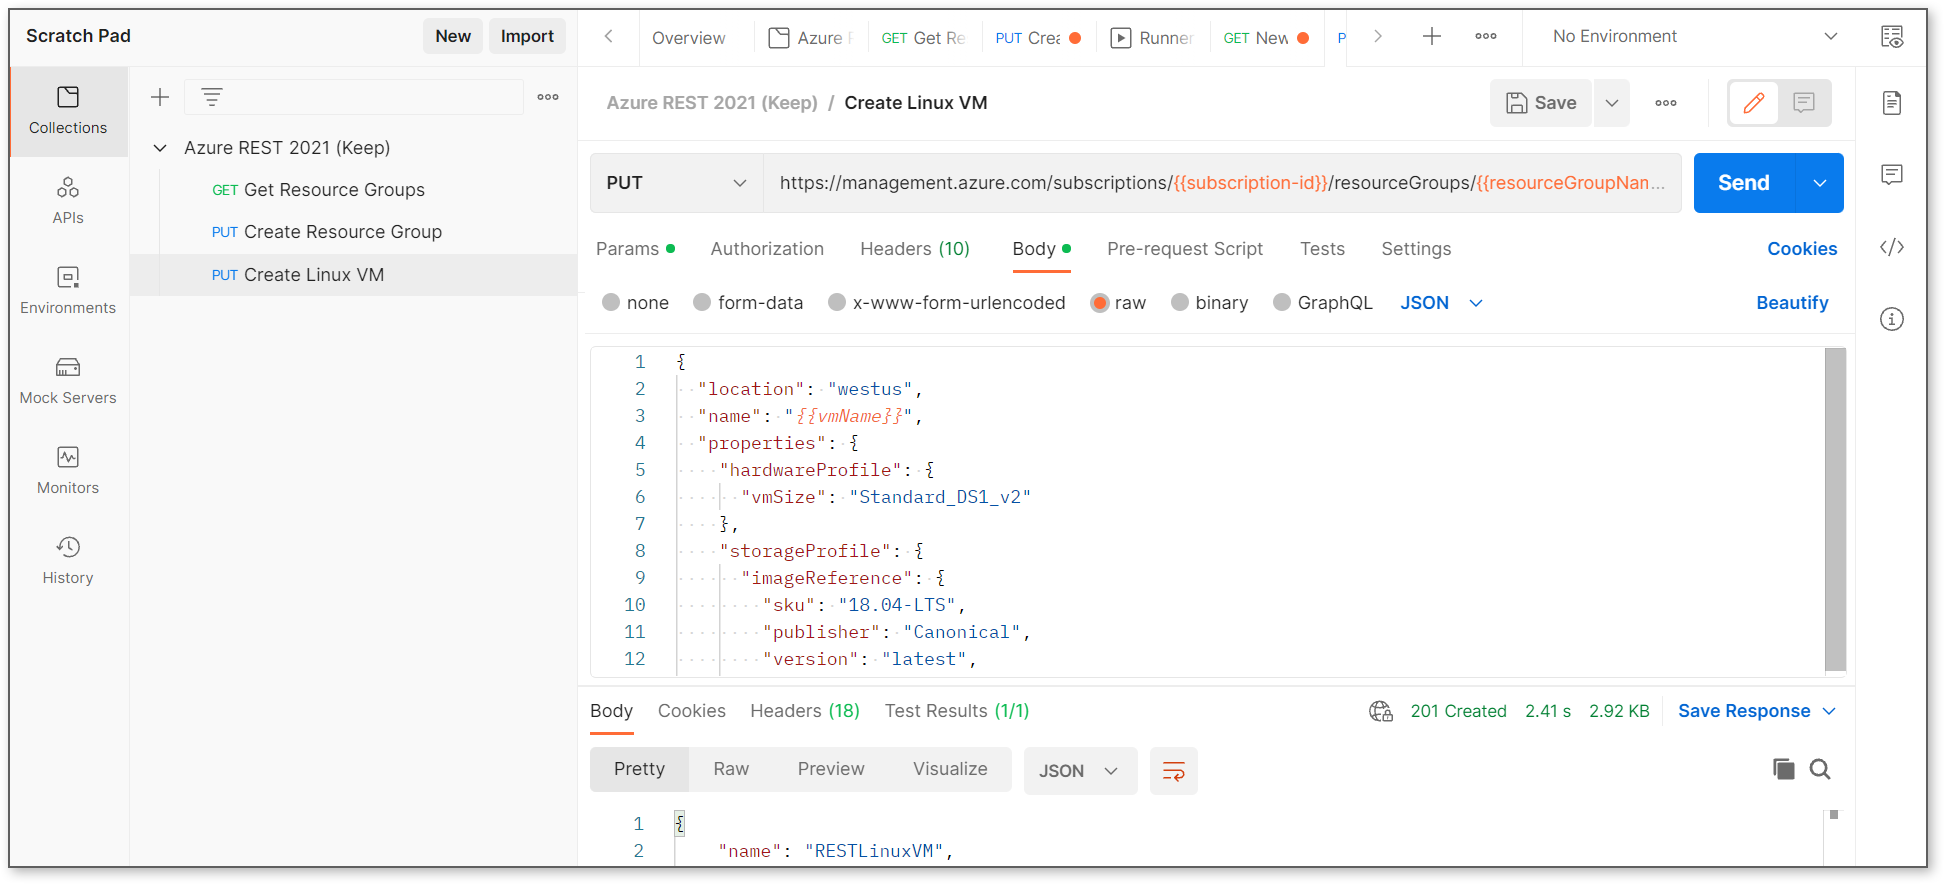
Task: Go to next tabs with right chevron
Action: pos(1378,36)
